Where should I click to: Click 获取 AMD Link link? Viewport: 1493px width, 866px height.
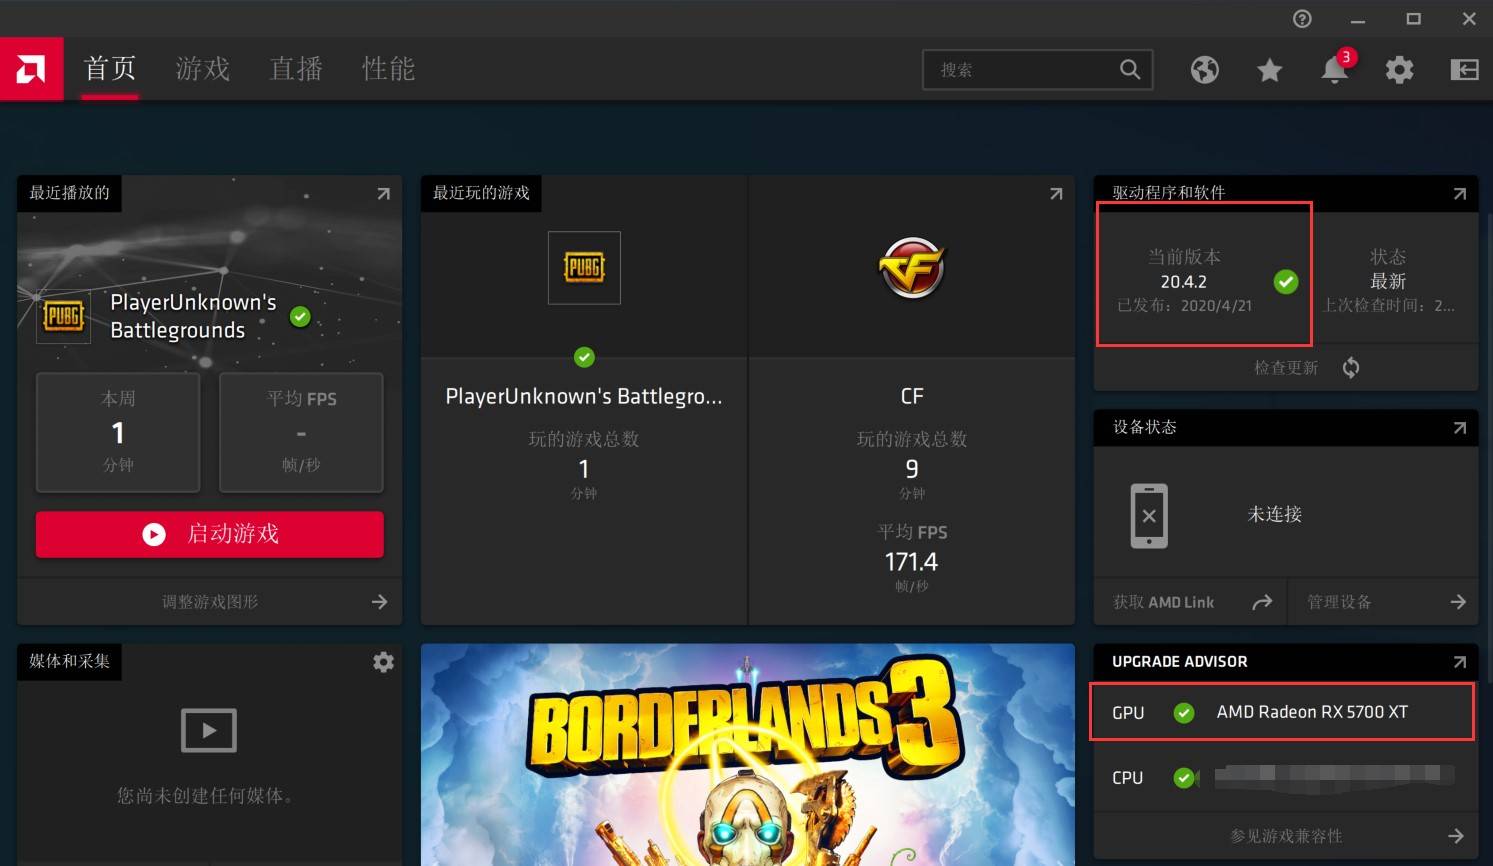pyautogui.click(x=1164, y=602)
